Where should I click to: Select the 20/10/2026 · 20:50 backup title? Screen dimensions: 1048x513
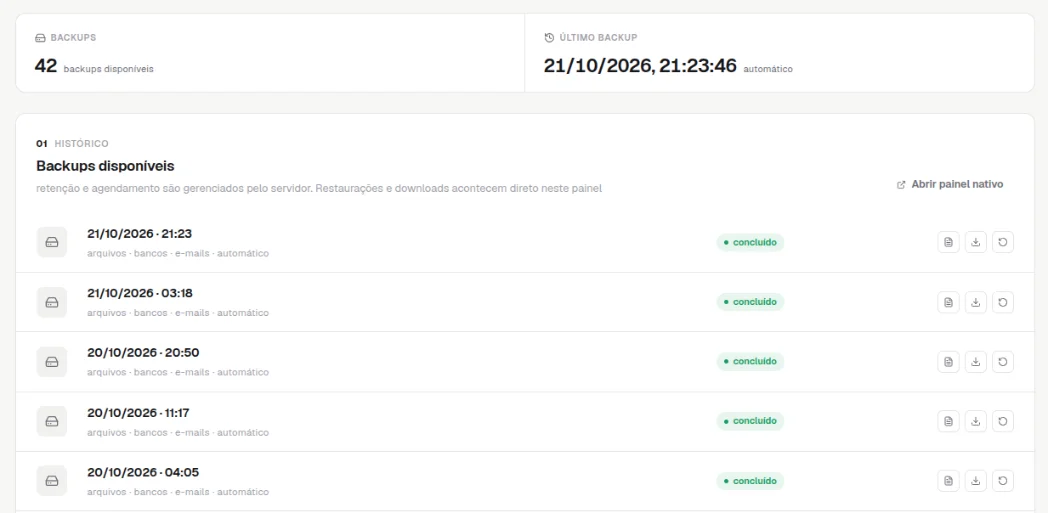click(x=143, y=352)
